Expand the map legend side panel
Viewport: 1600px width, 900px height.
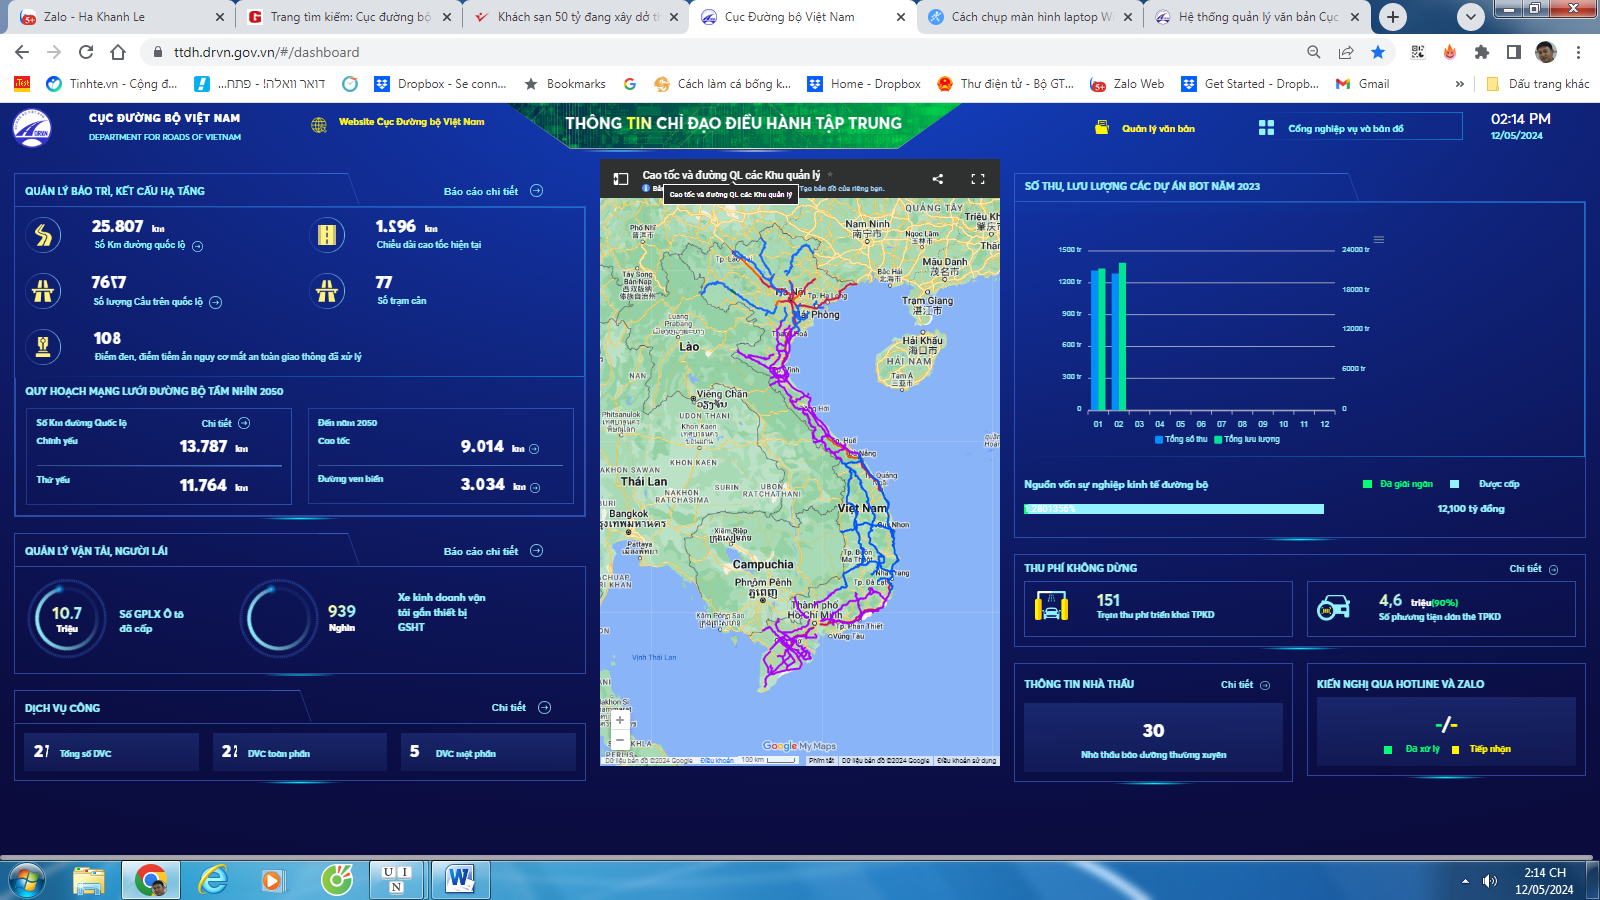(621, 179)
